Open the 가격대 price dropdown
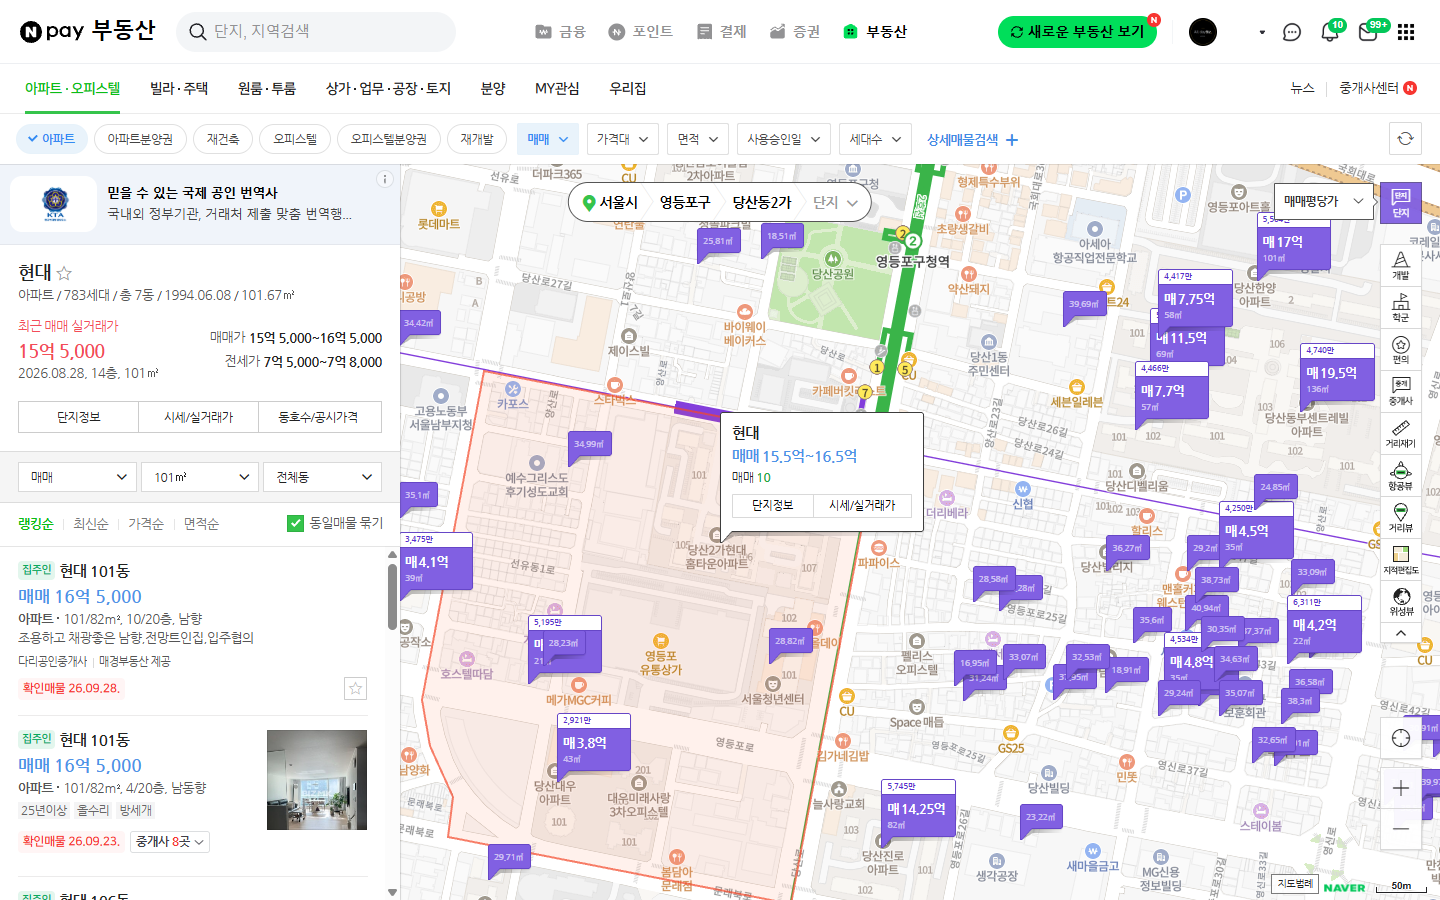Viewport: 1440px width, 900px height. click(623, 139)
